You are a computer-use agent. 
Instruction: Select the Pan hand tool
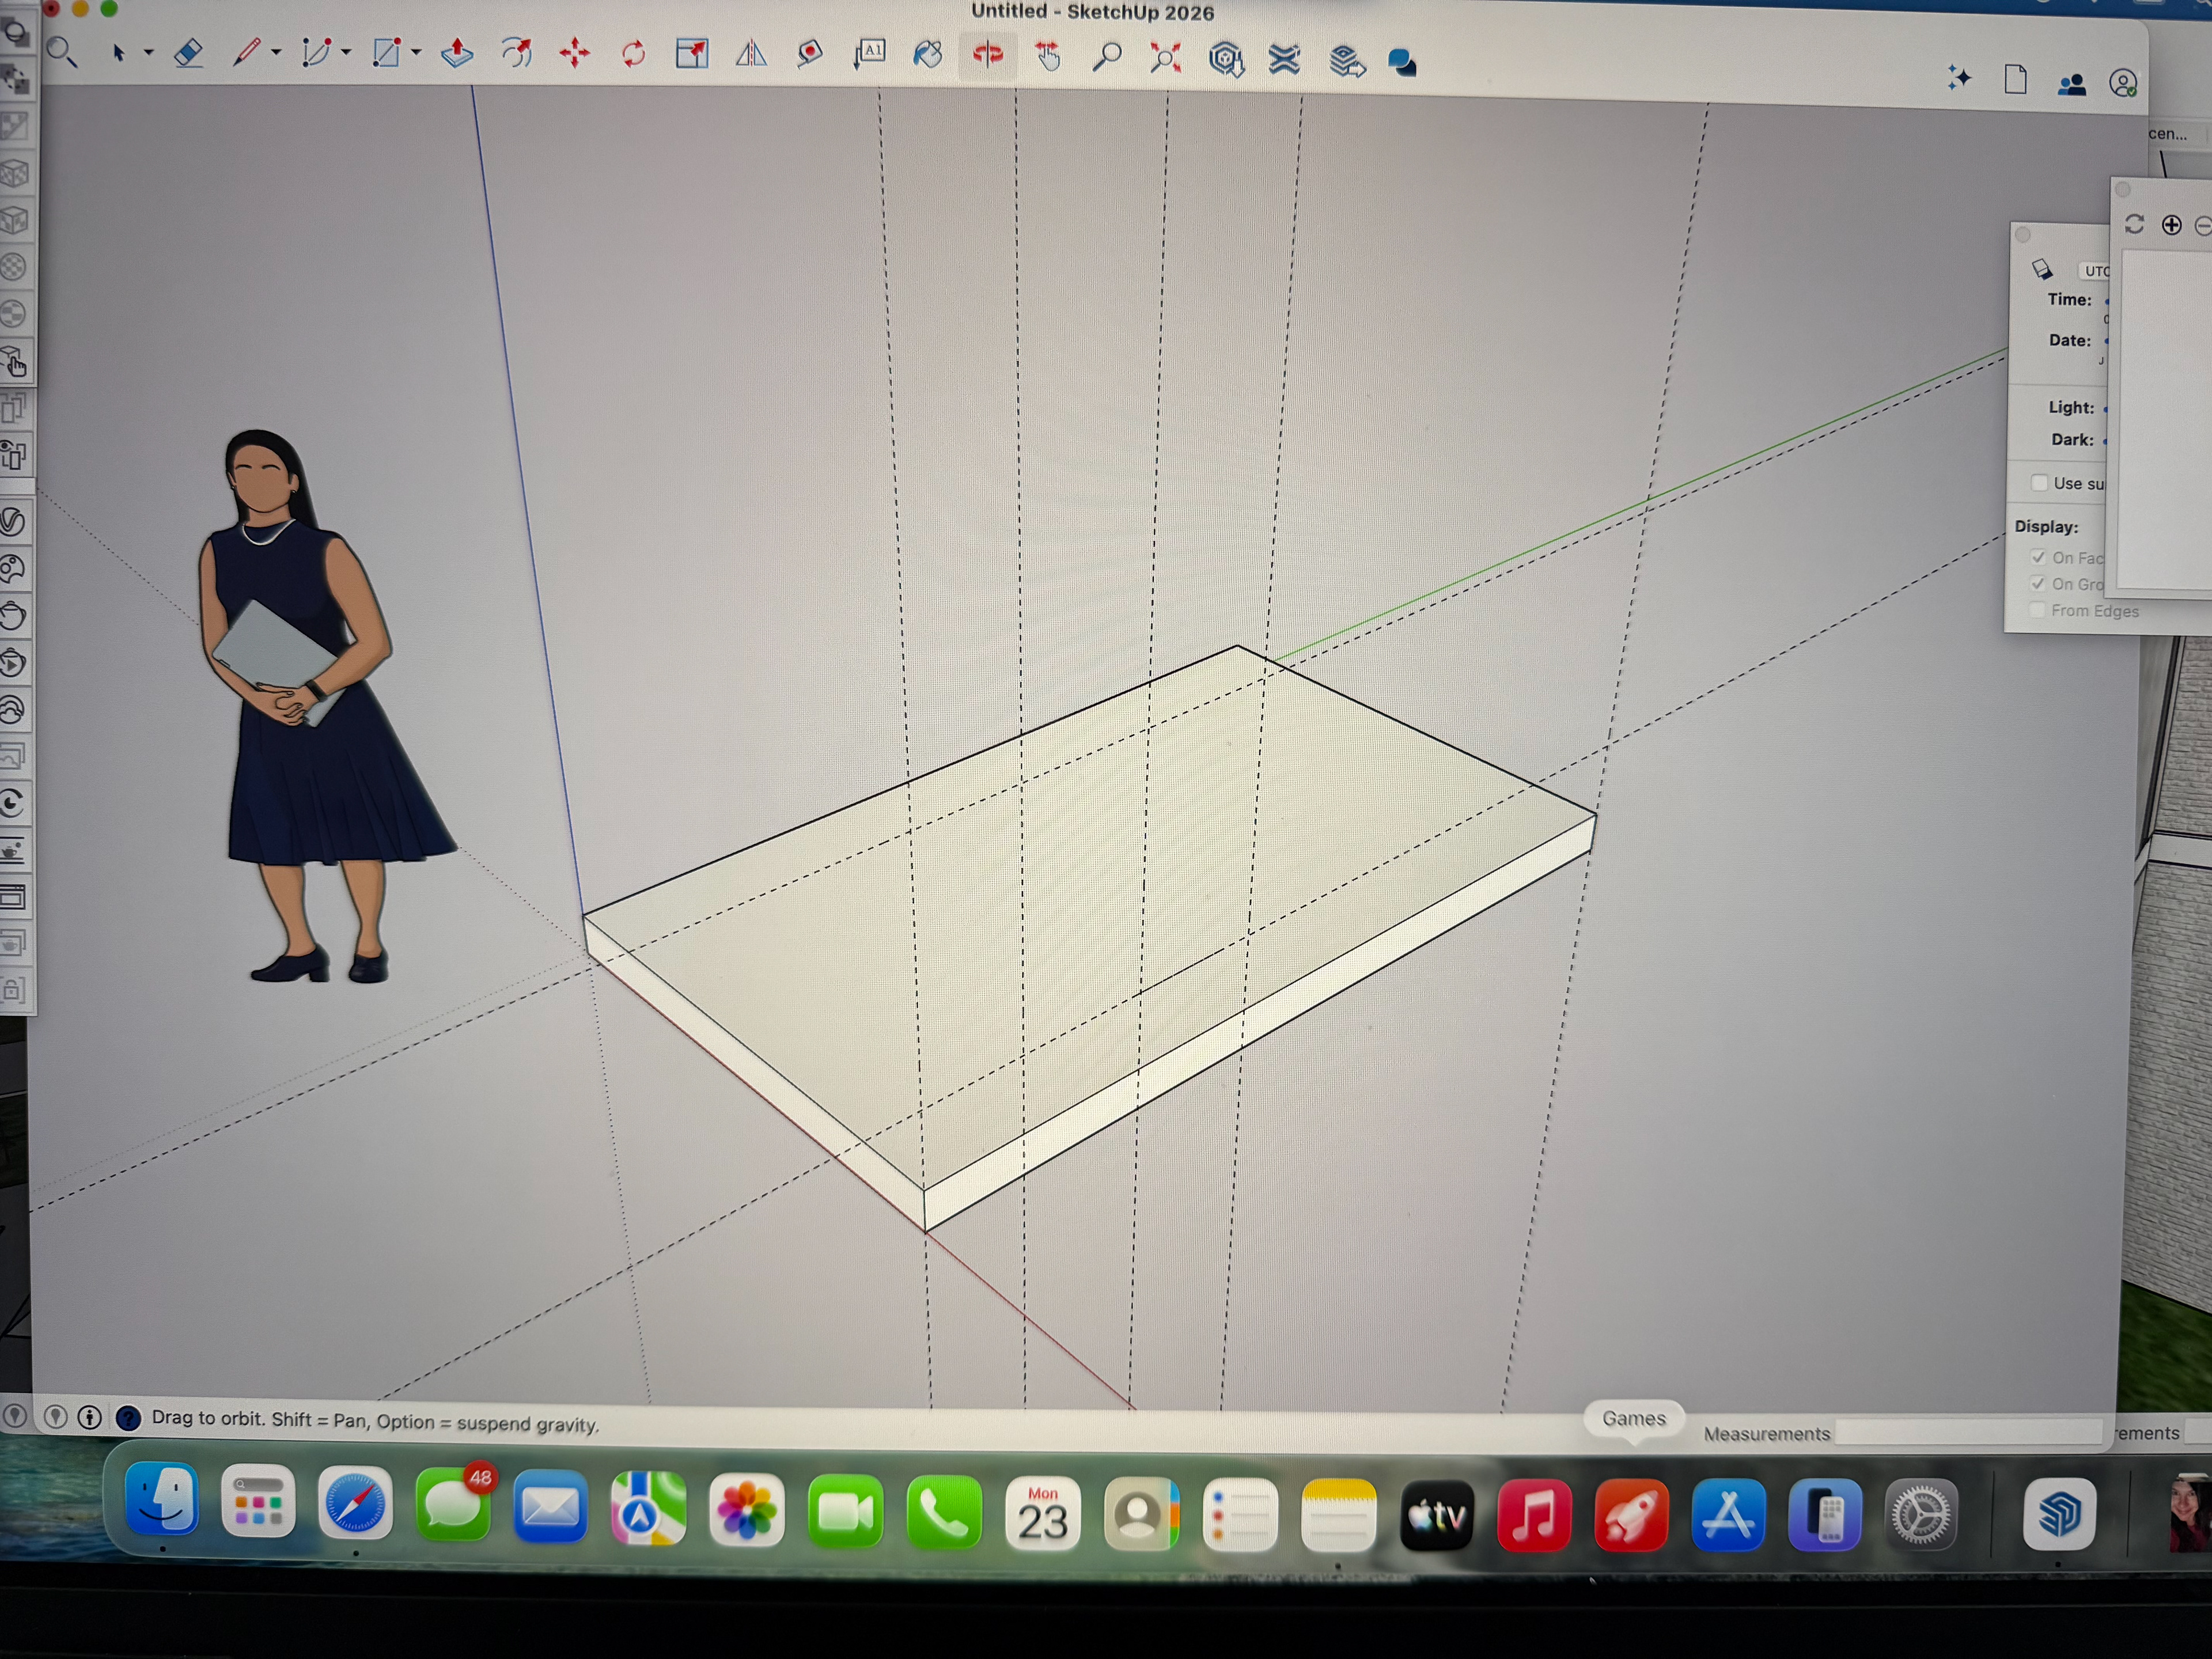coord(1048,56)
